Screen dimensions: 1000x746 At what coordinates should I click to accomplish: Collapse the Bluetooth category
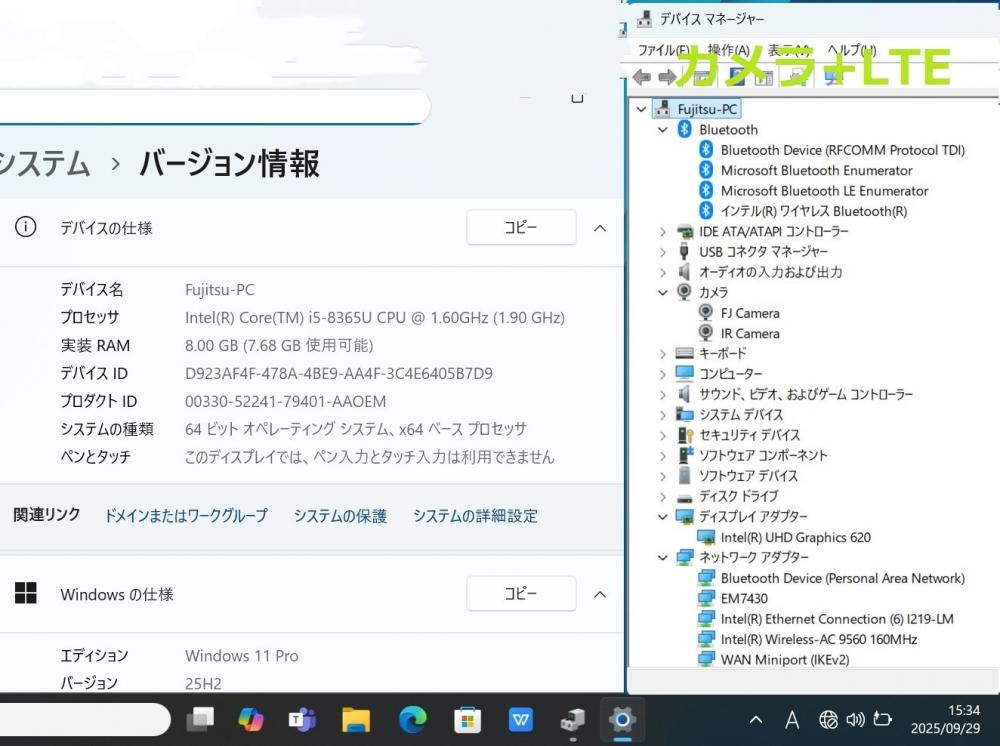pos(662,130)
